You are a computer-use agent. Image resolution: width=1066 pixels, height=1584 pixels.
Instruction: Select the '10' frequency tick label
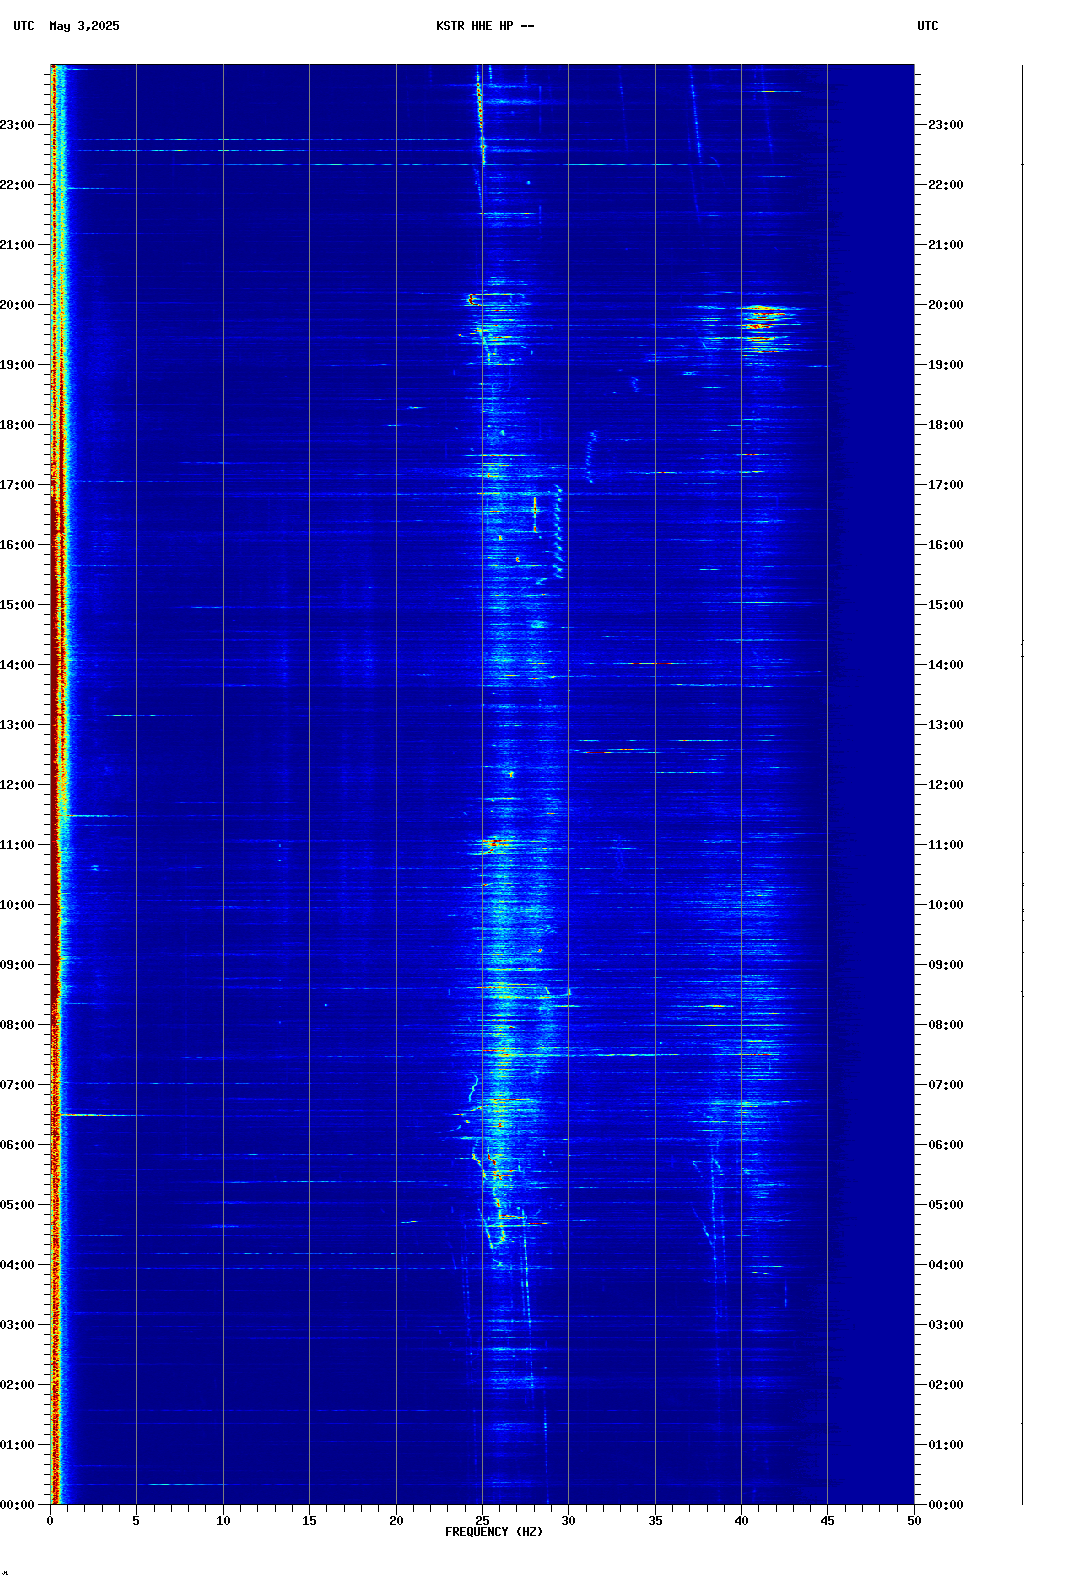(x=223, y=1521)
